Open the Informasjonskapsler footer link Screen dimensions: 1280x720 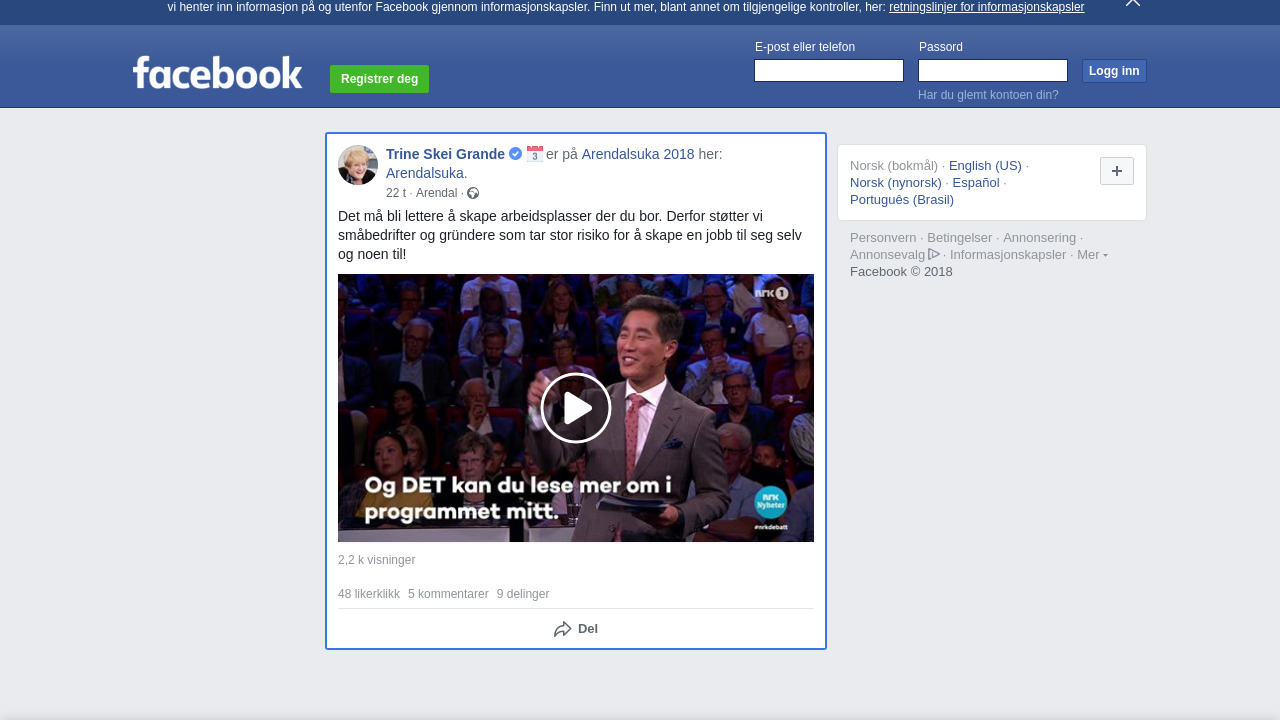(x=1008, y=255)
